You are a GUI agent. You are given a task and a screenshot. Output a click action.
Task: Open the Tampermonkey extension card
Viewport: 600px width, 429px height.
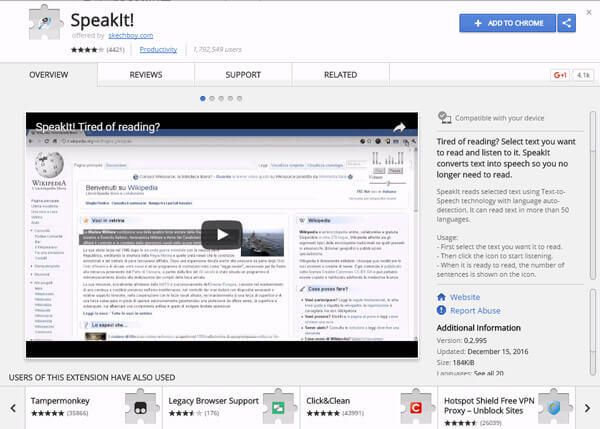click(x=94, y=408)
